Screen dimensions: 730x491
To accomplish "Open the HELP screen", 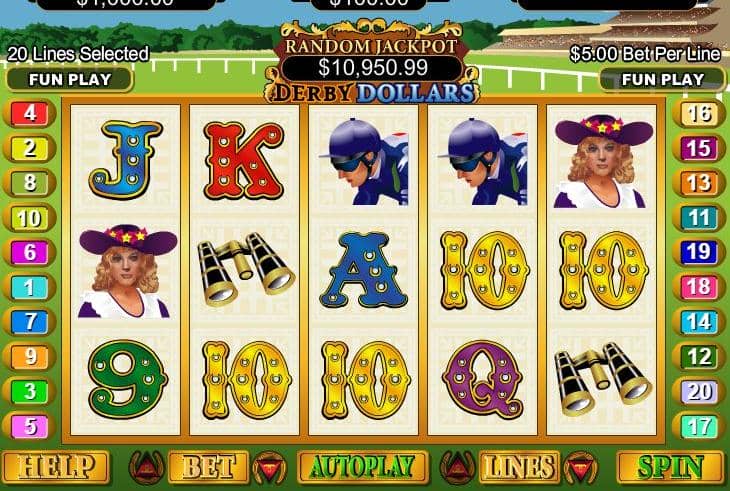I will (55, 467).
